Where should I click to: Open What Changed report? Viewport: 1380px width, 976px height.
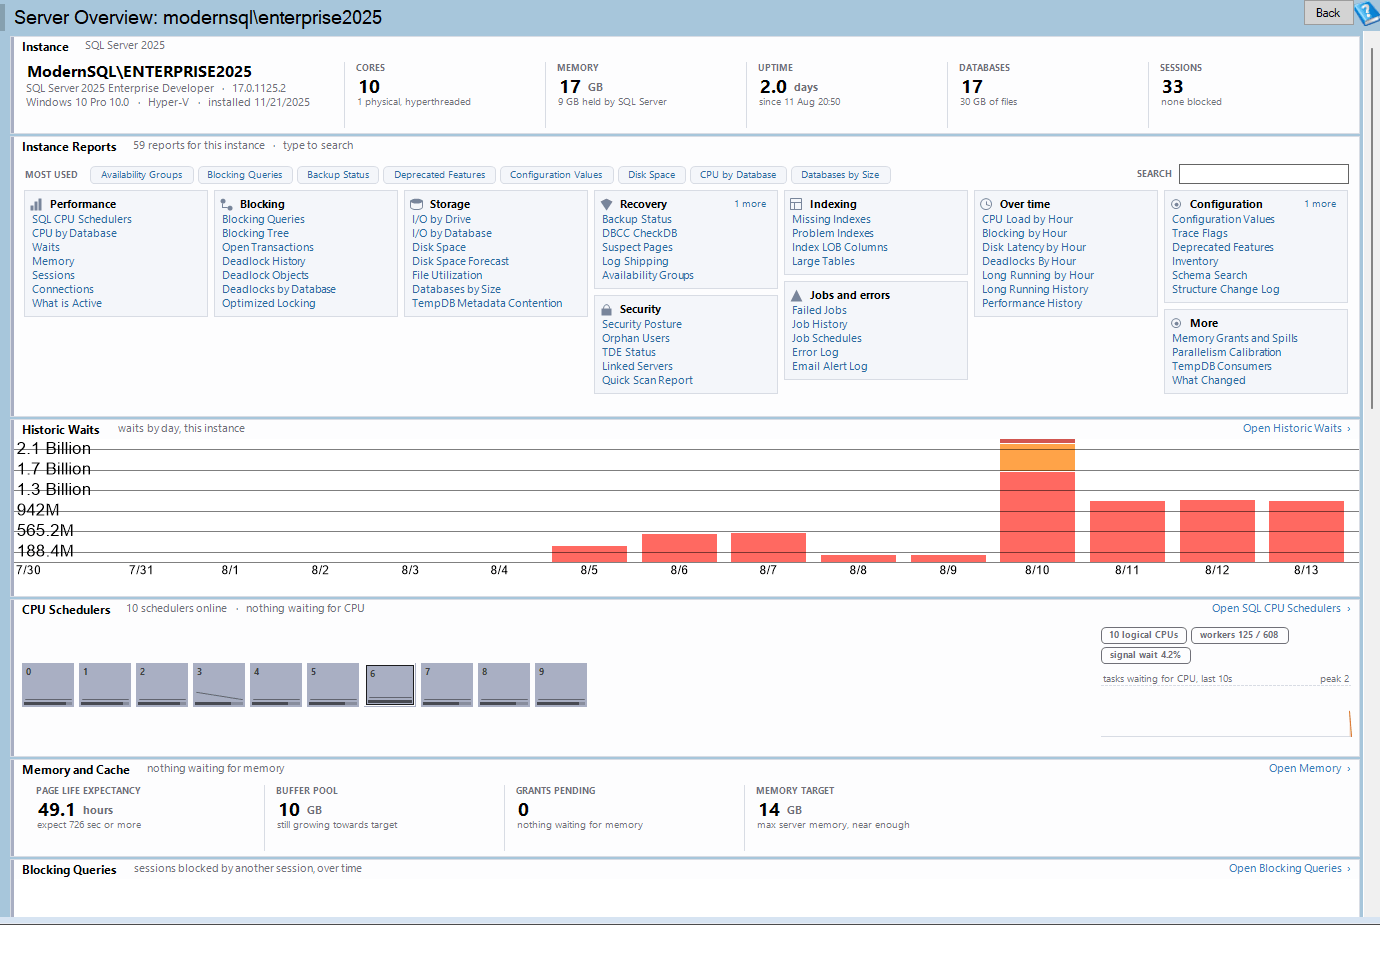point(1209,380)
